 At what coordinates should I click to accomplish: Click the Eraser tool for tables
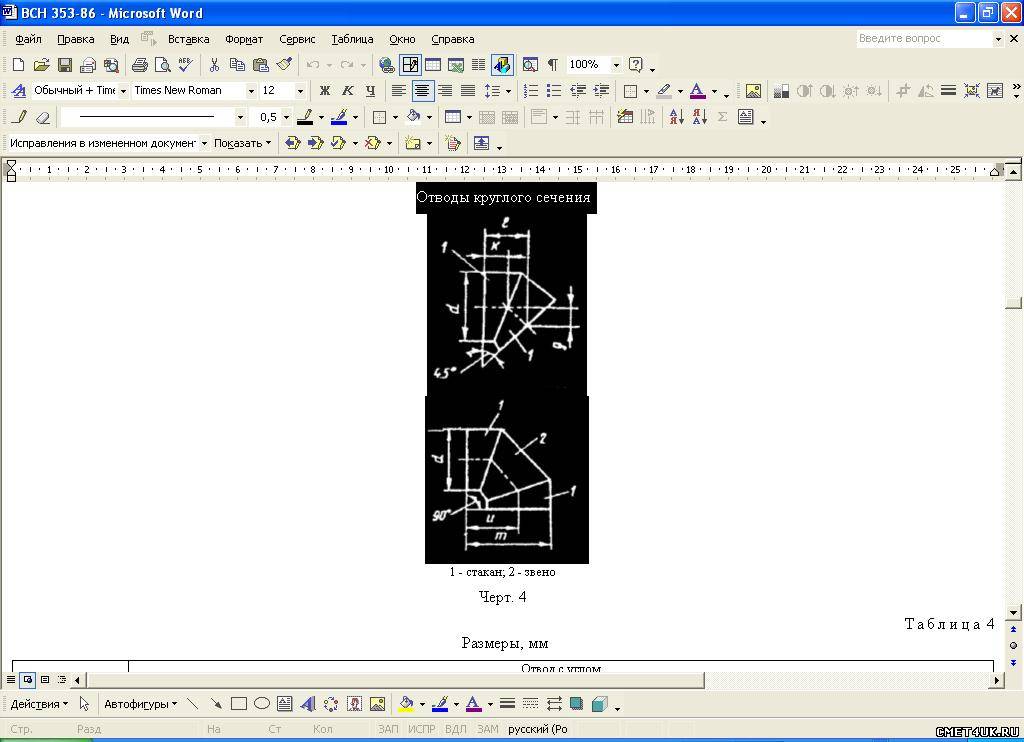(42, 117)
